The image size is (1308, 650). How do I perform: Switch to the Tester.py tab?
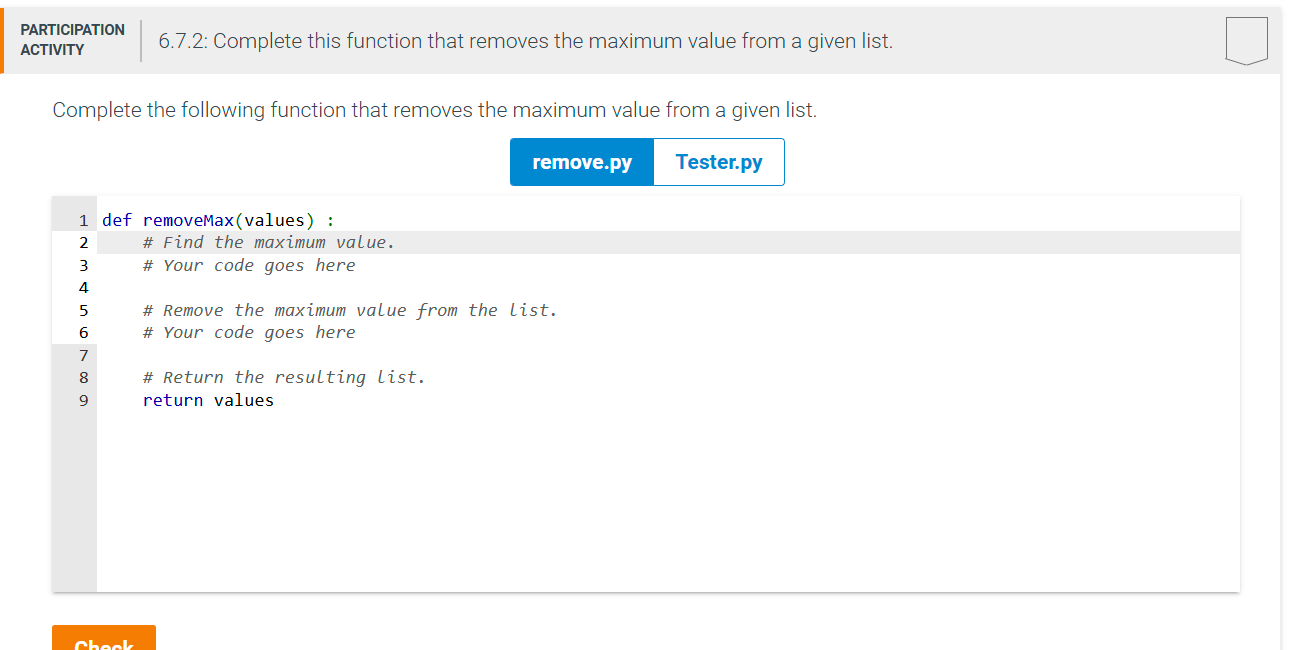click(x=718, y=161)
